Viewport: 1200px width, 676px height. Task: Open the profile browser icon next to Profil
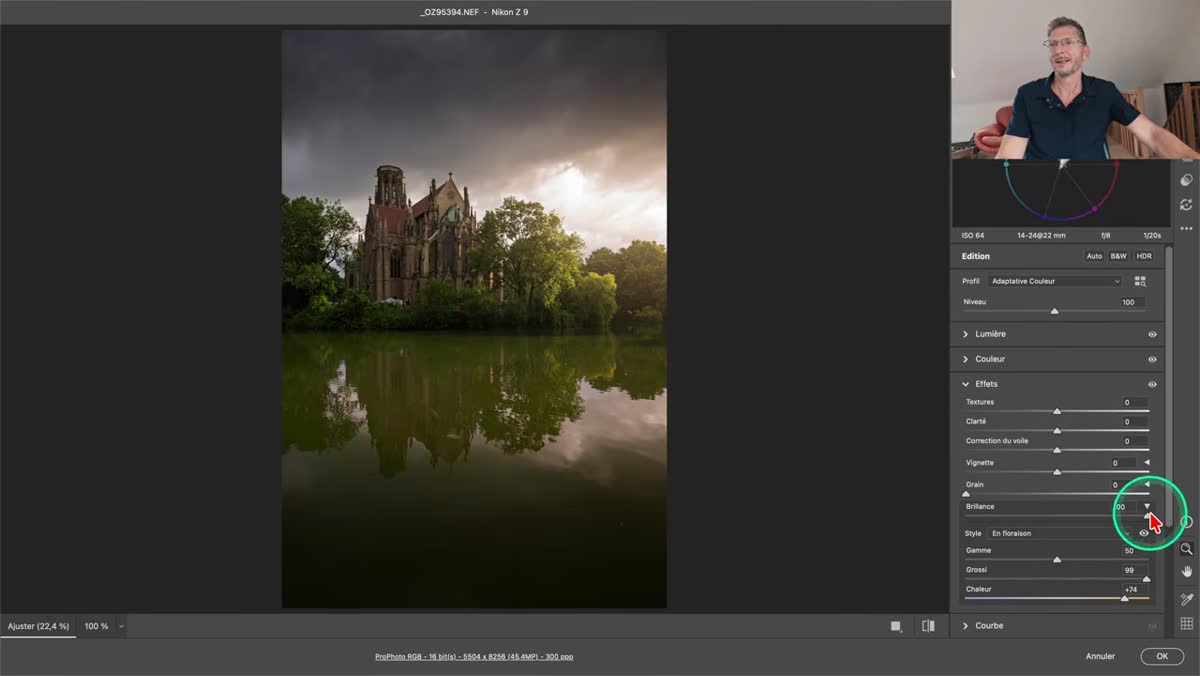click(1140, 282)
